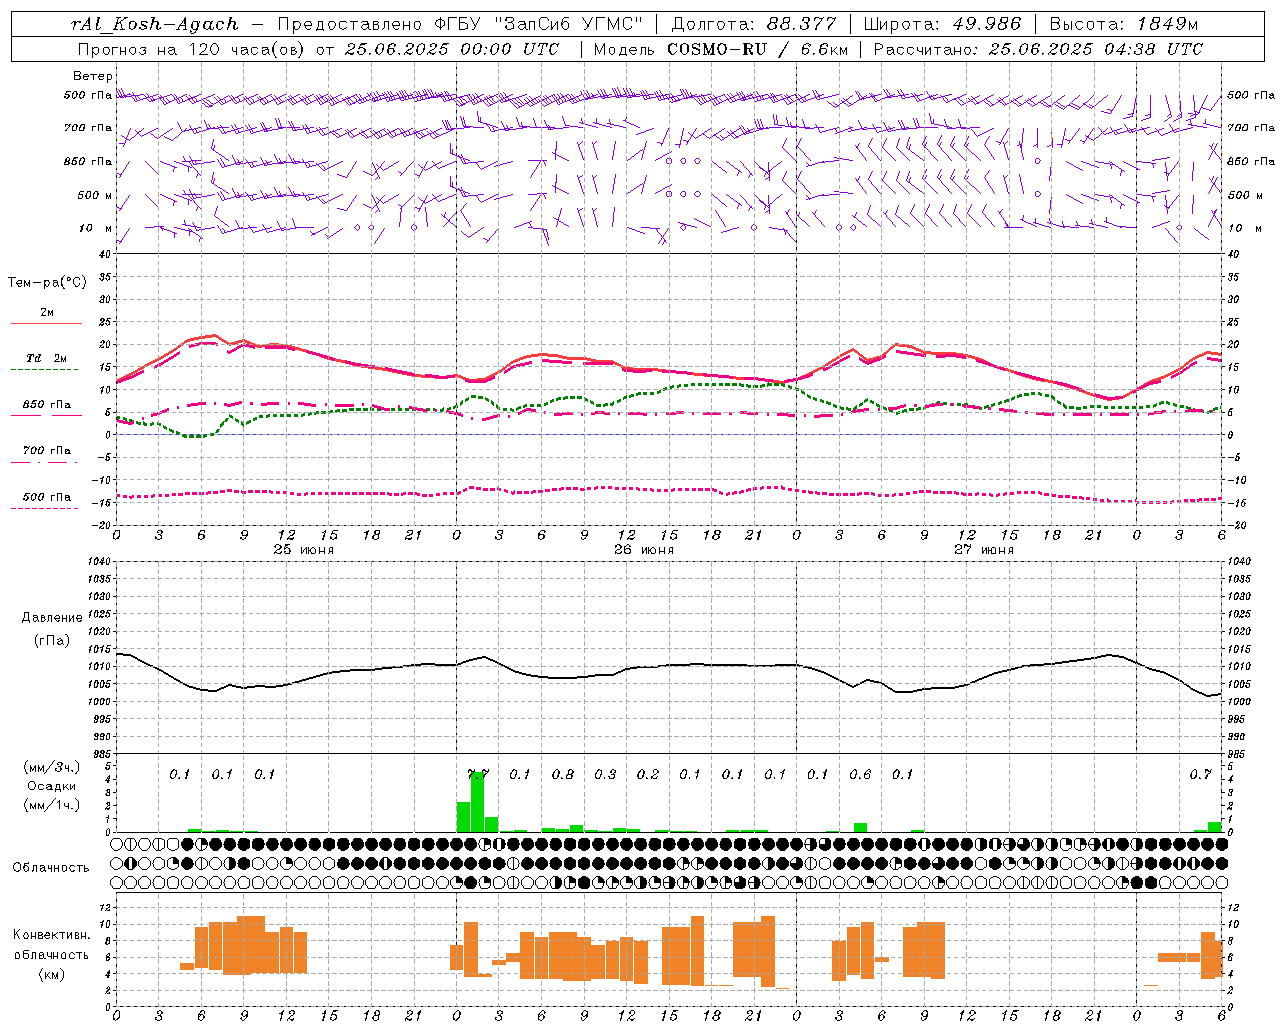Click the Конвективн. label of convective cloud panel
The image size is (1280, 1024).
(52, 935)
